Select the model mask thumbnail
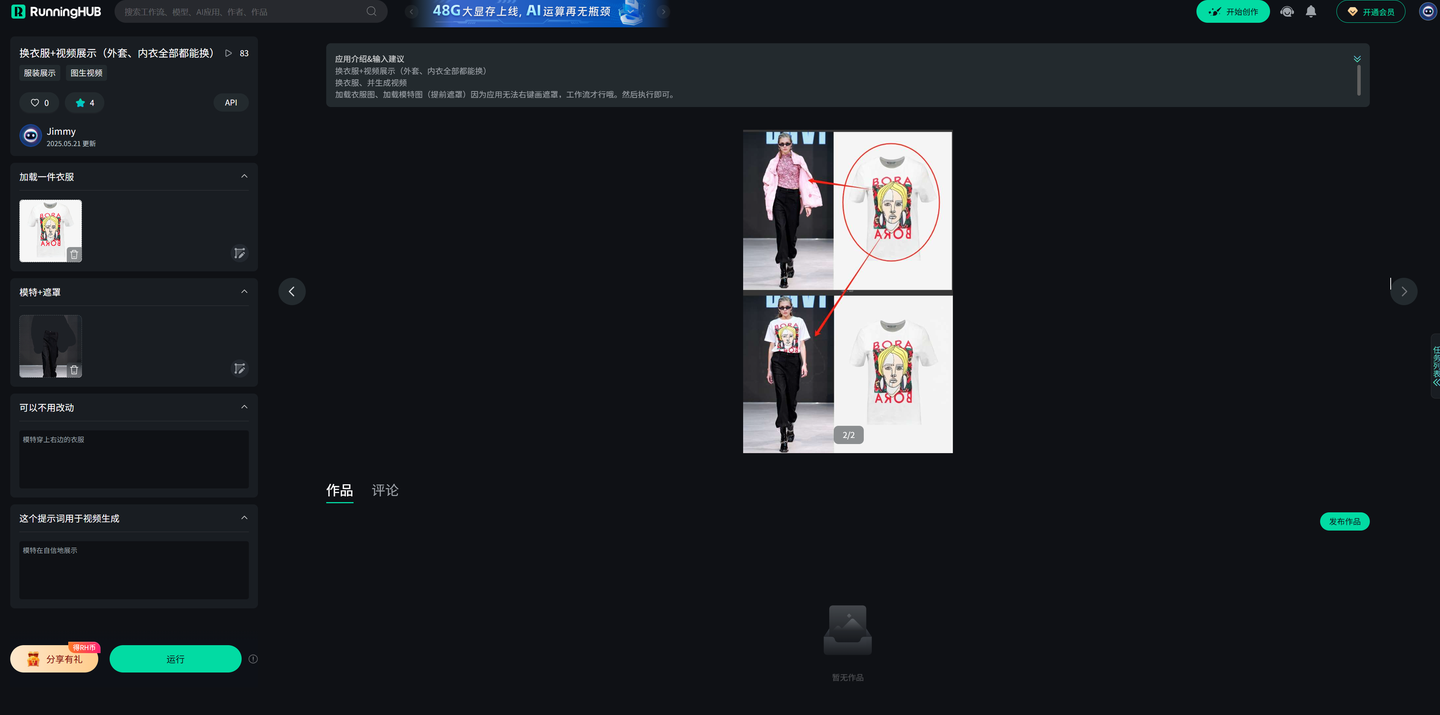Screen dimensions: 1440x715 (x=50, y=346)
